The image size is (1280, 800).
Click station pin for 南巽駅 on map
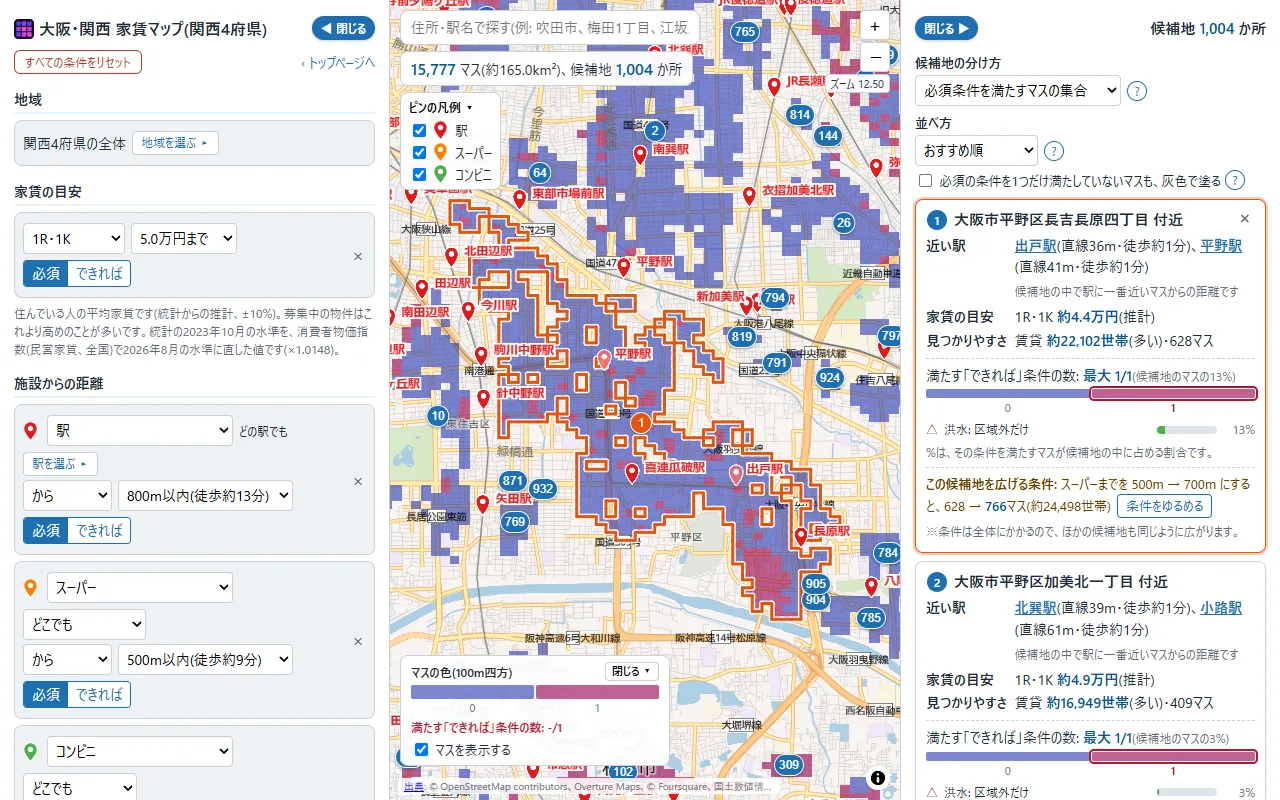pos(640,154)
